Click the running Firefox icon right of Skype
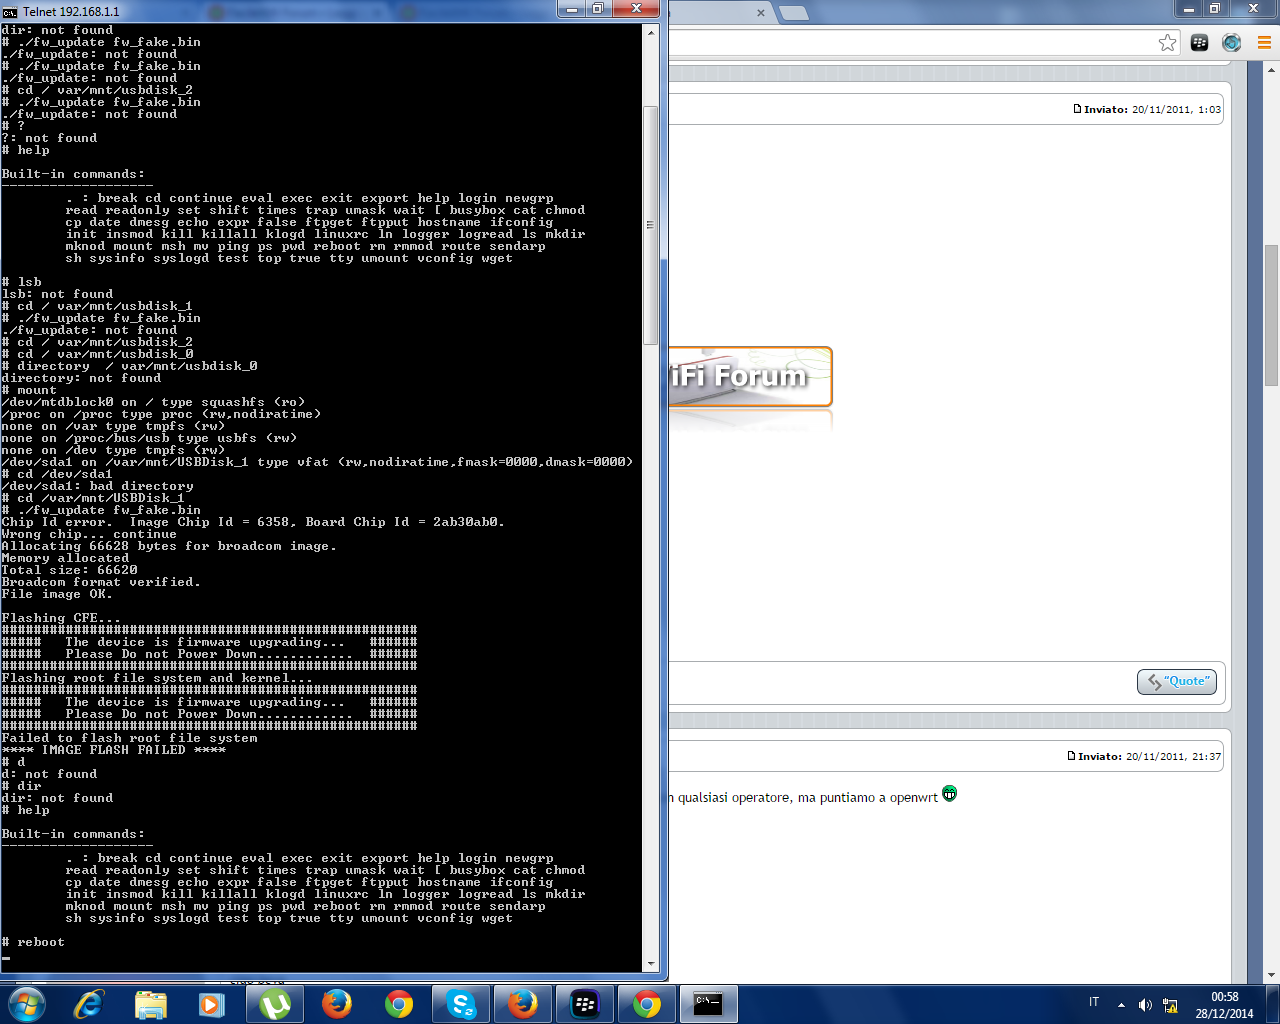The width and height of the screenshot is (1280, 1024). pos(523,1004)
